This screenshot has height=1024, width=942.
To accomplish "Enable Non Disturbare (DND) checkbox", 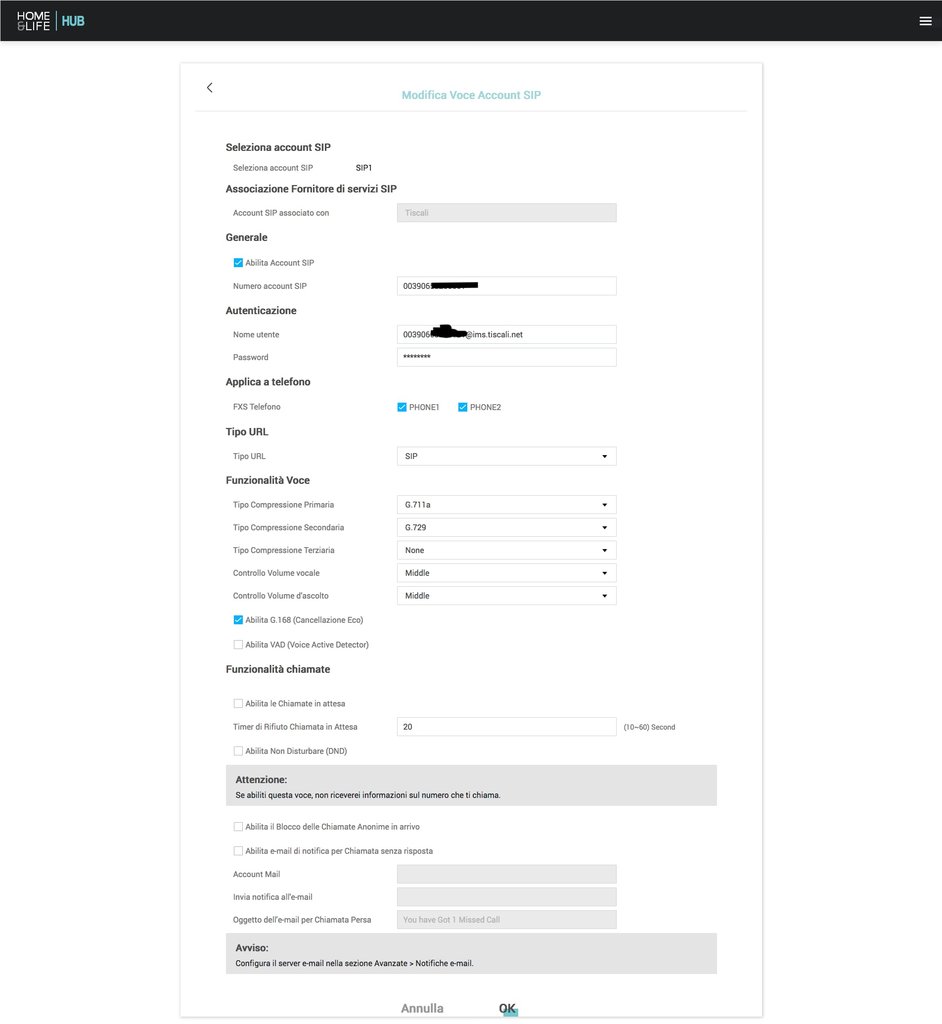I will point(238,751).
